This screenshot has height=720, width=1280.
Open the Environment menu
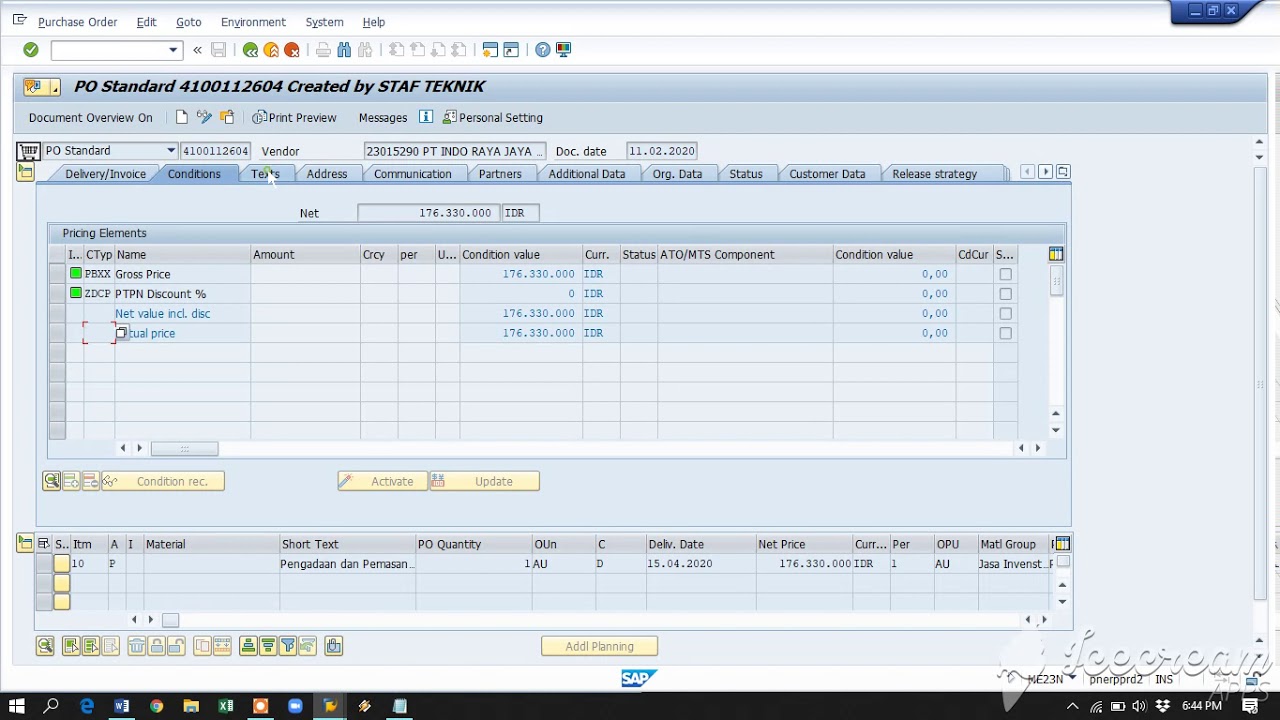point(253,22)
